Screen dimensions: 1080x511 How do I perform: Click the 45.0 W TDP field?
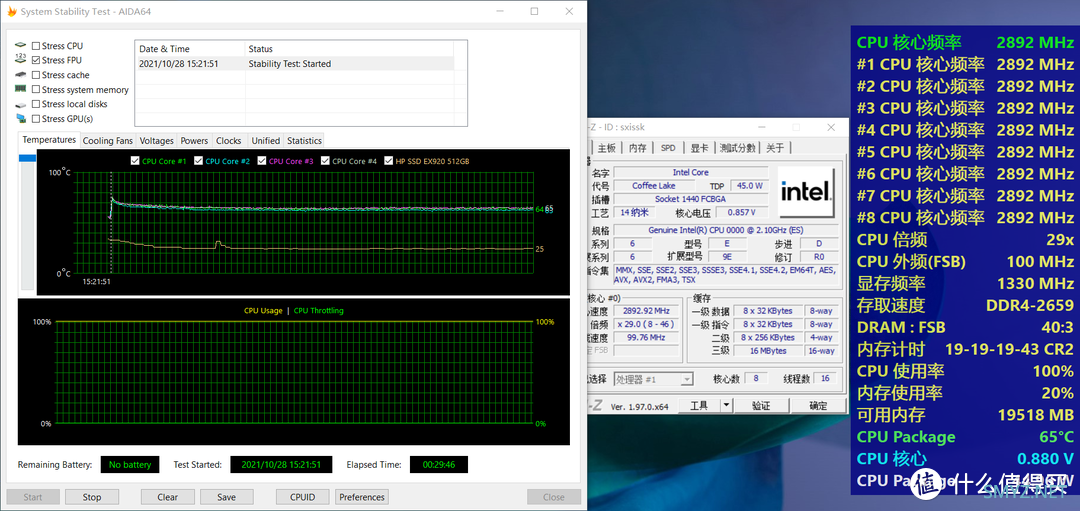click(x=749, y=185)
